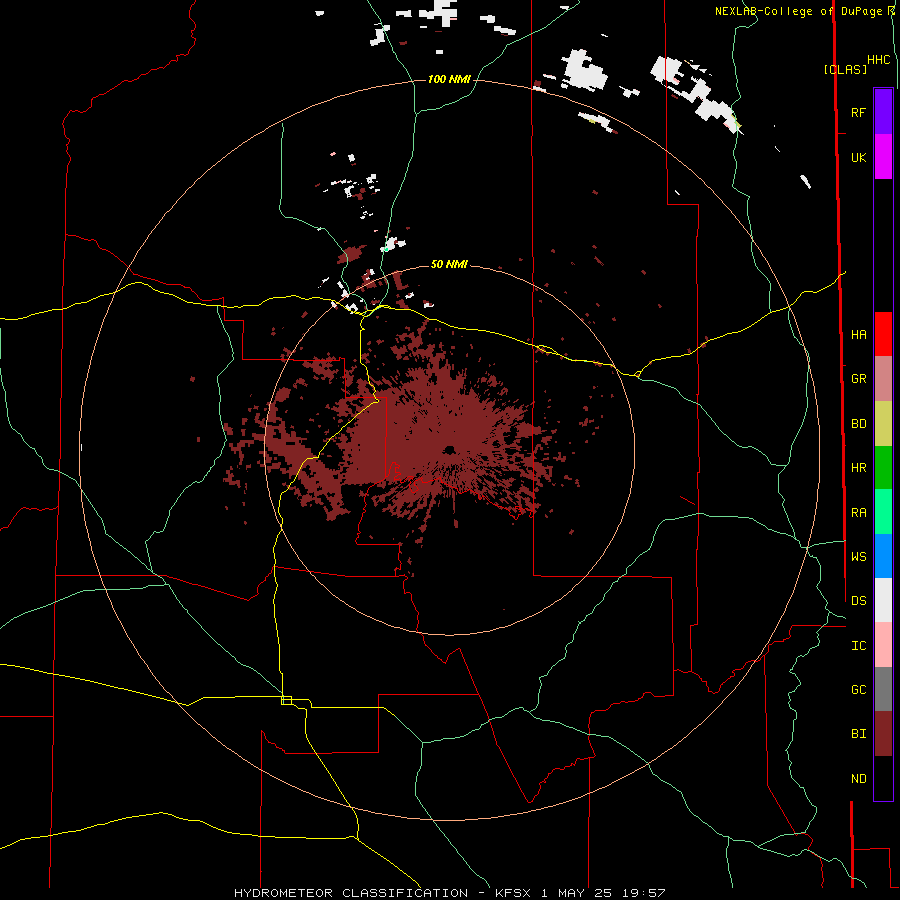Click the HHC product label

[x=878, y=60]
